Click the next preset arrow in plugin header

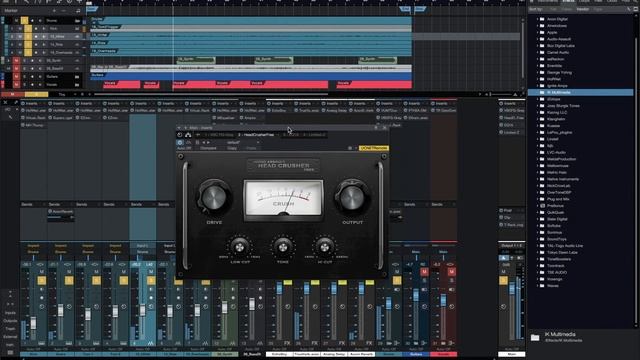pos(209,142)
